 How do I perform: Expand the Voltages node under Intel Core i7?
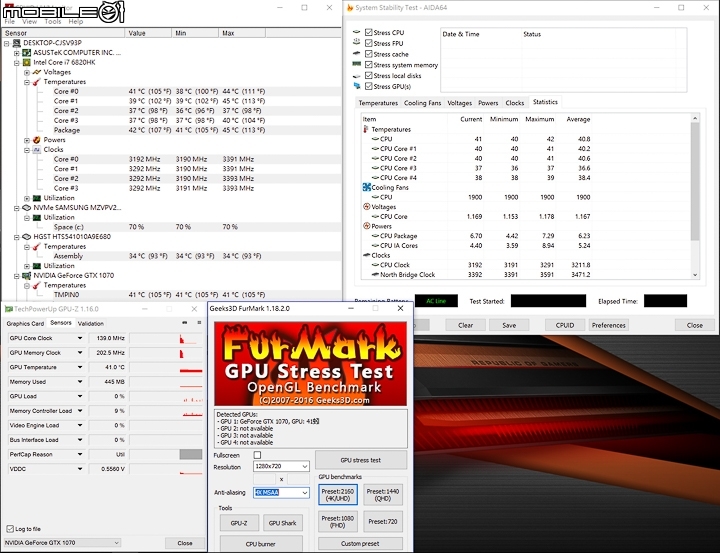coord(27,72)
